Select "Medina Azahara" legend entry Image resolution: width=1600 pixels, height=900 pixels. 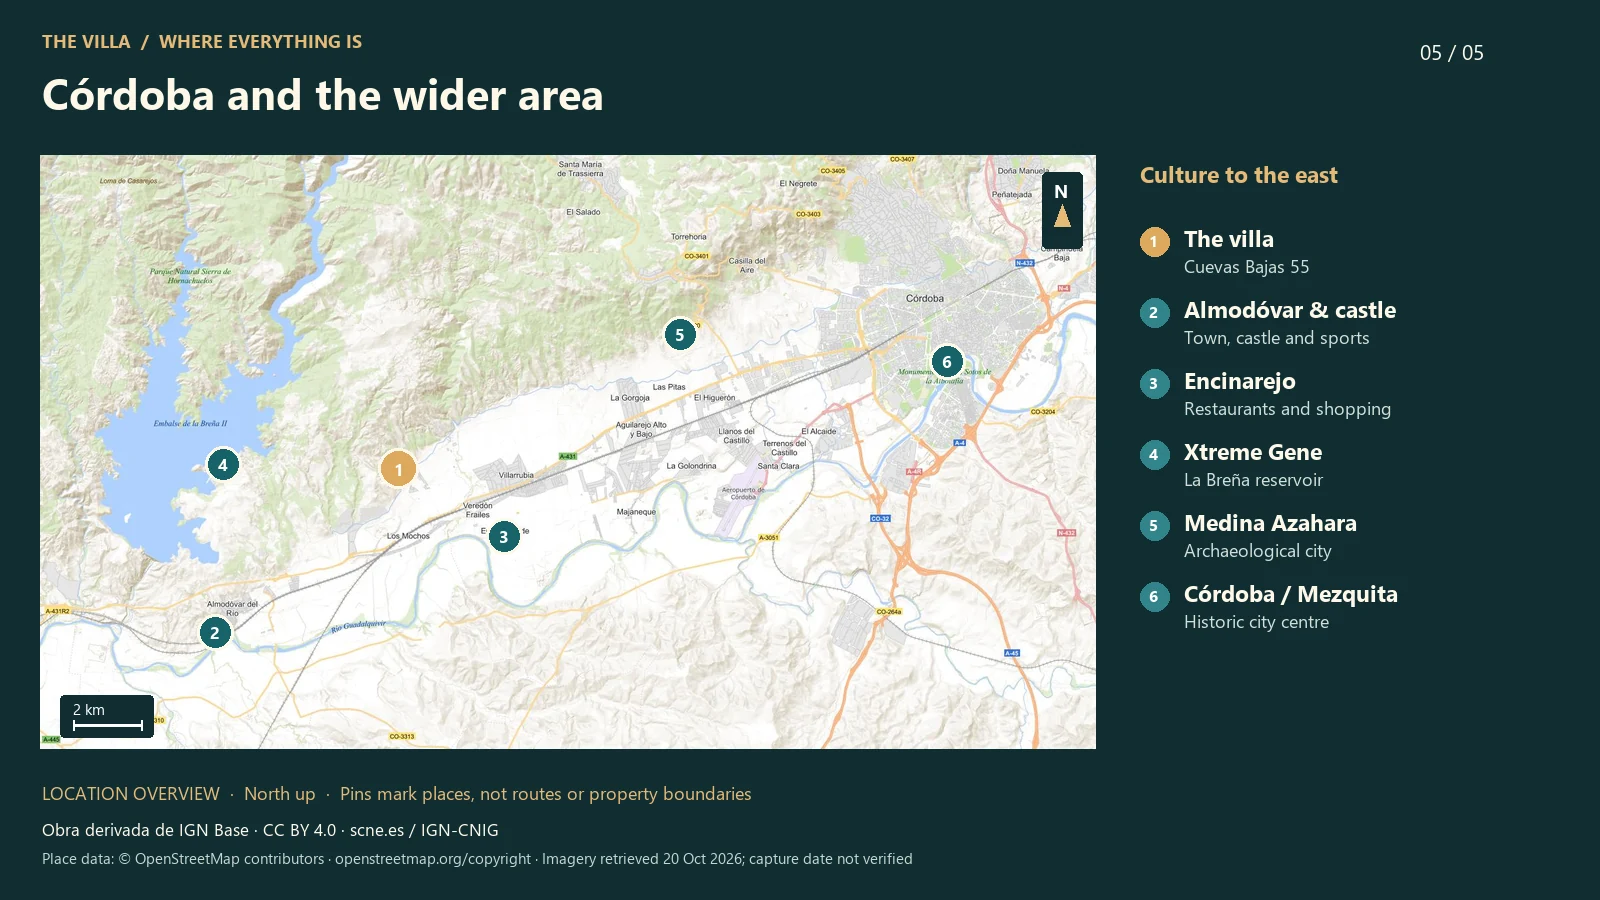(1270, 536)
